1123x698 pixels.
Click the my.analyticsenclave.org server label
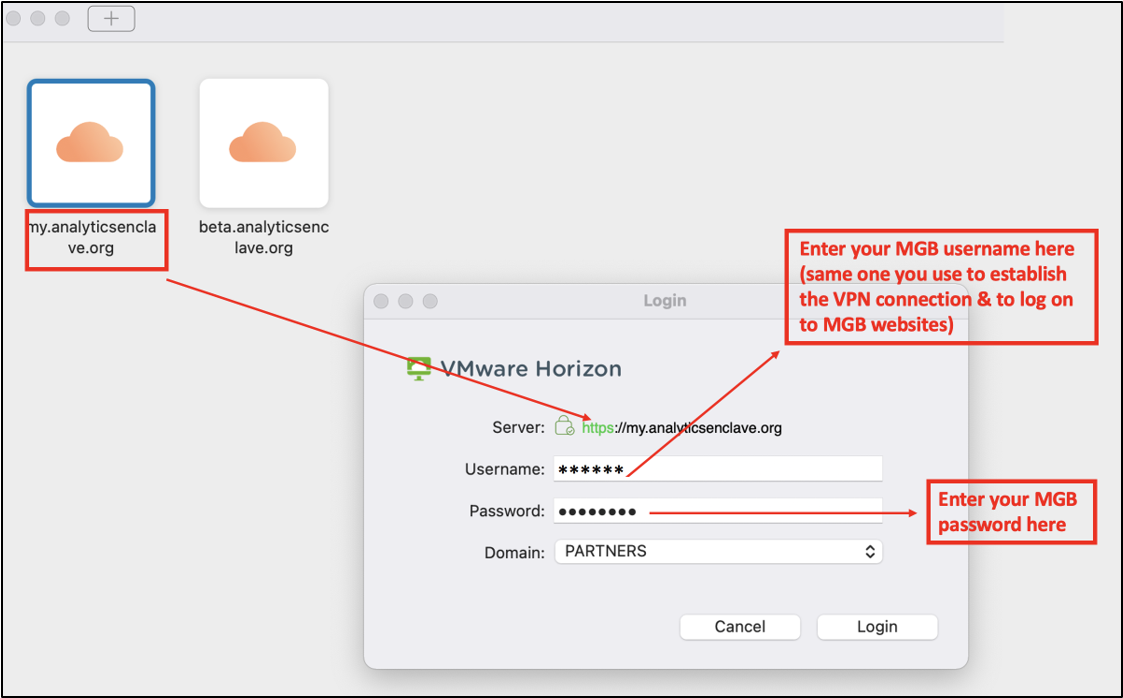tap(92, 238)
